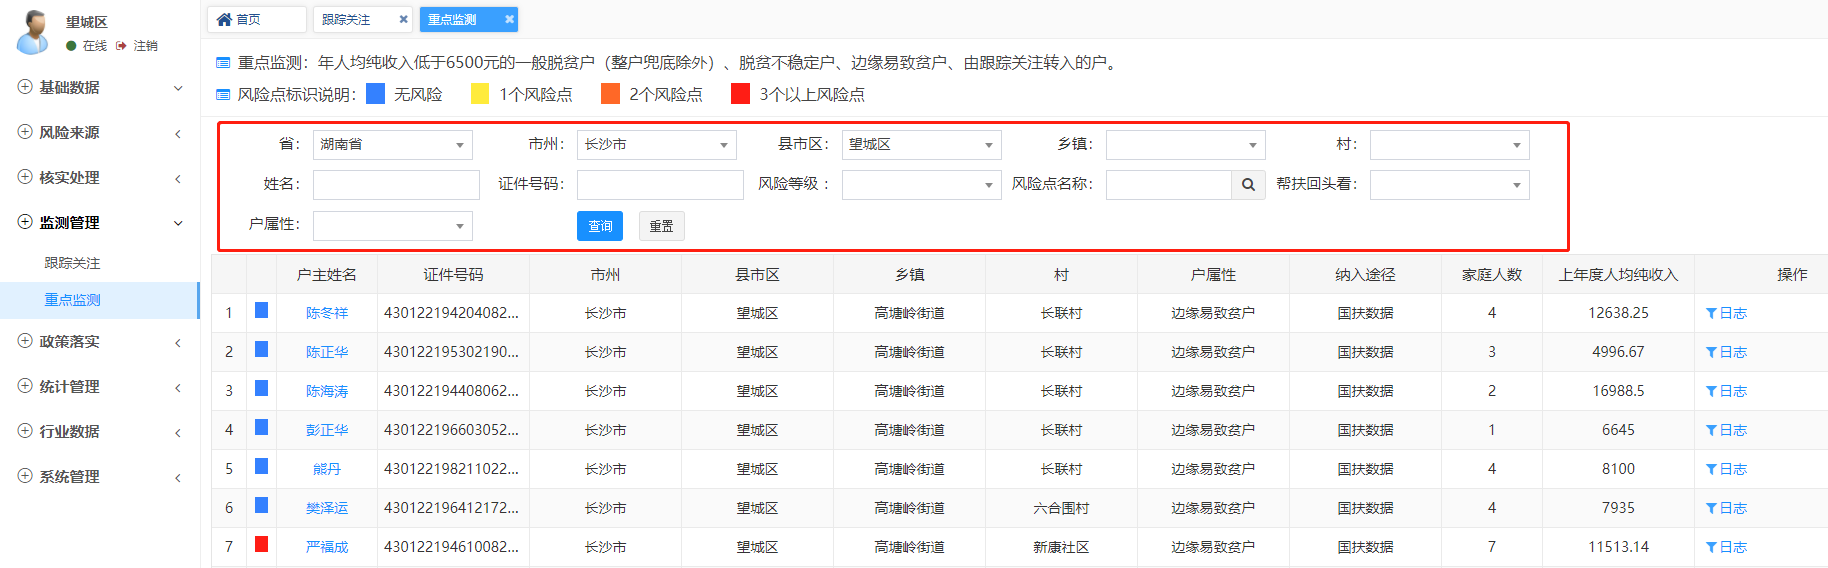The height and width of the screenshot is (568, 1828).
Task: Click the user avatar for 望城区
Action: [x=33, y=32]
